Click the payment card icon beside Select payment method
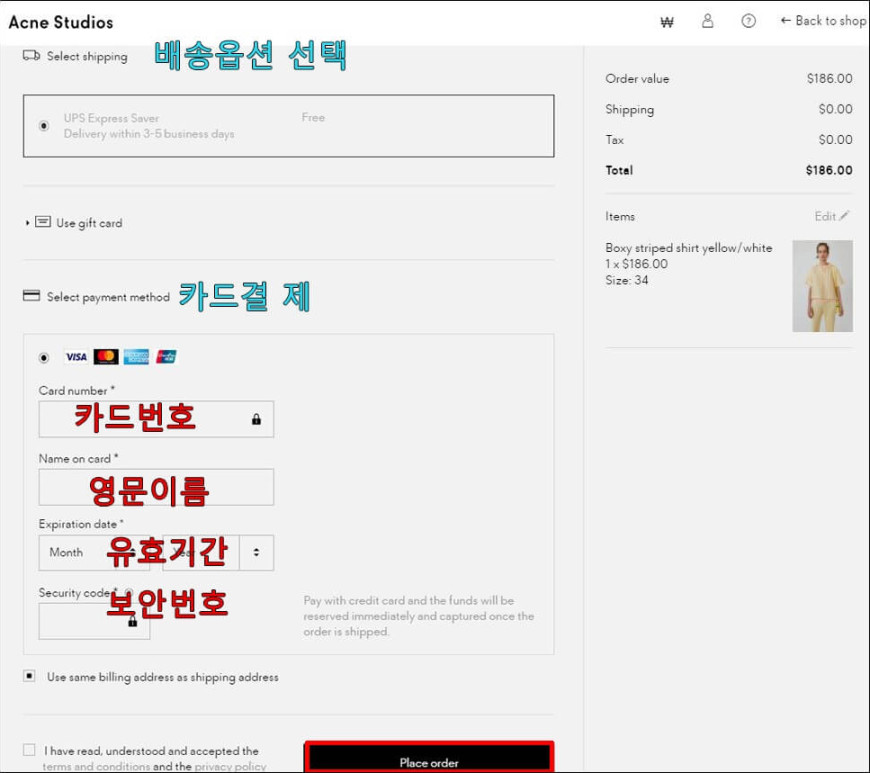870x773 pixels. pos(31,296)
